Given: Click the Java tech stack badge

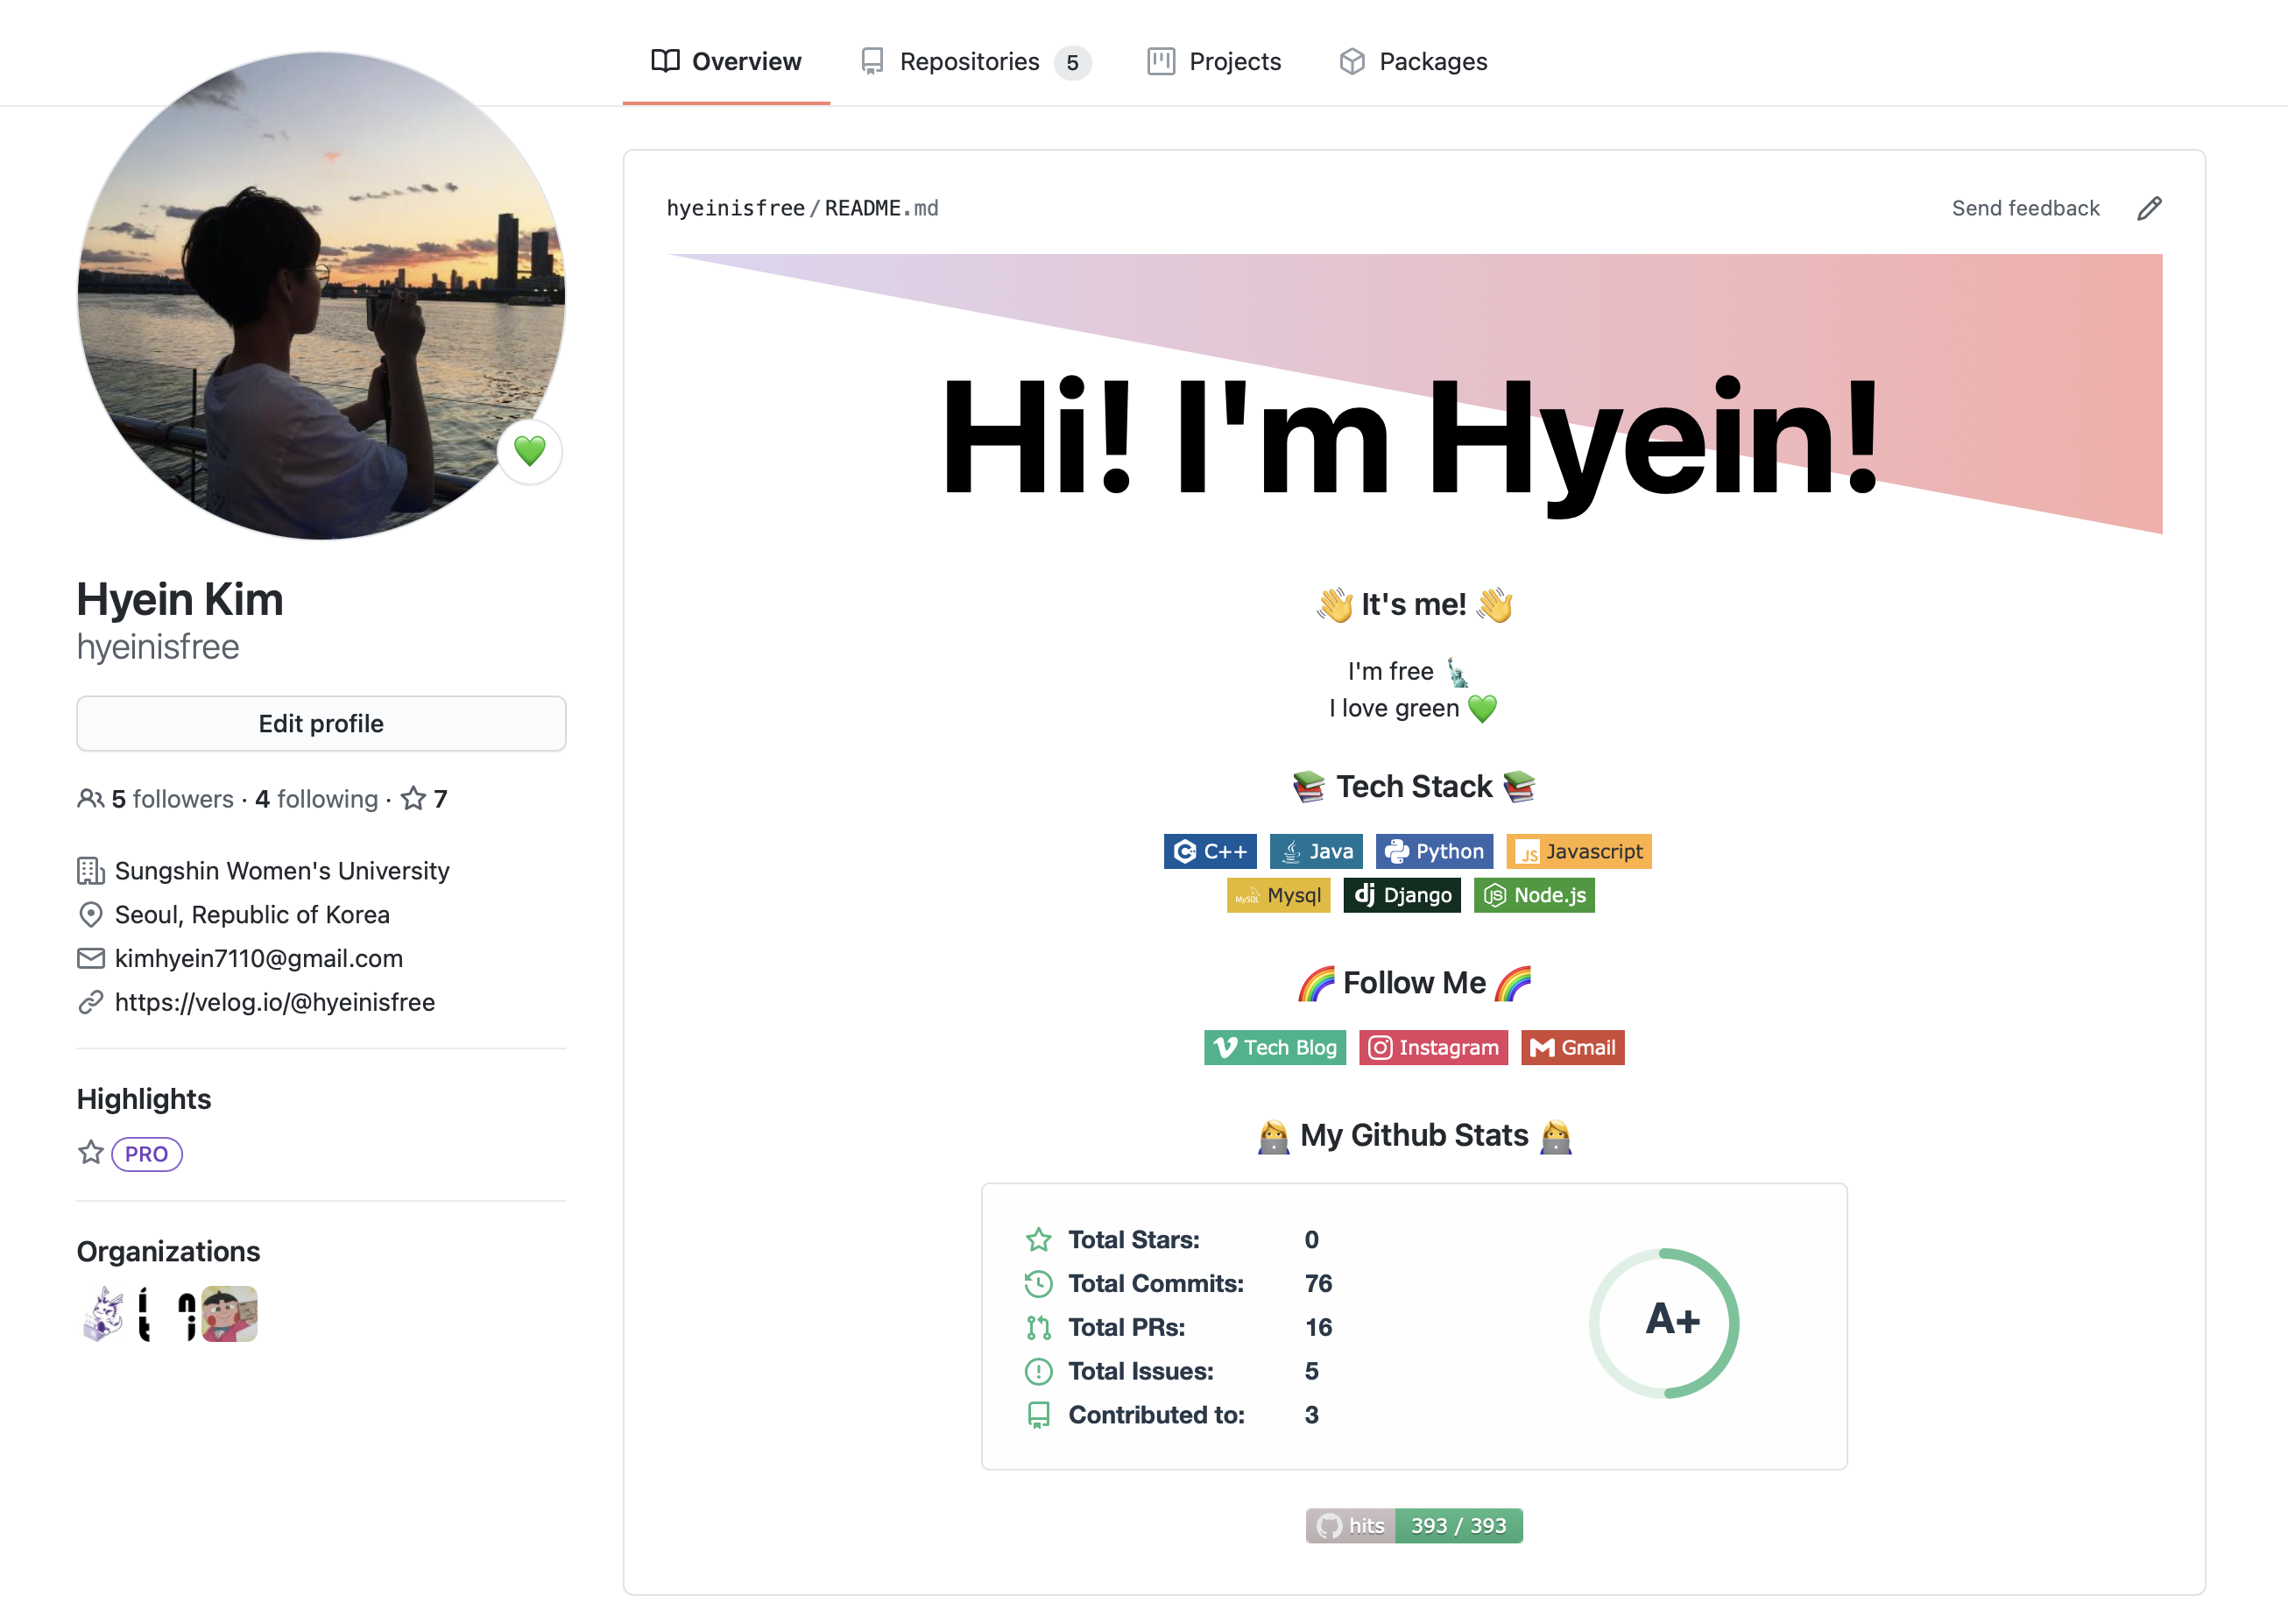Looking at the screenshot, I should coord(1316,851).
